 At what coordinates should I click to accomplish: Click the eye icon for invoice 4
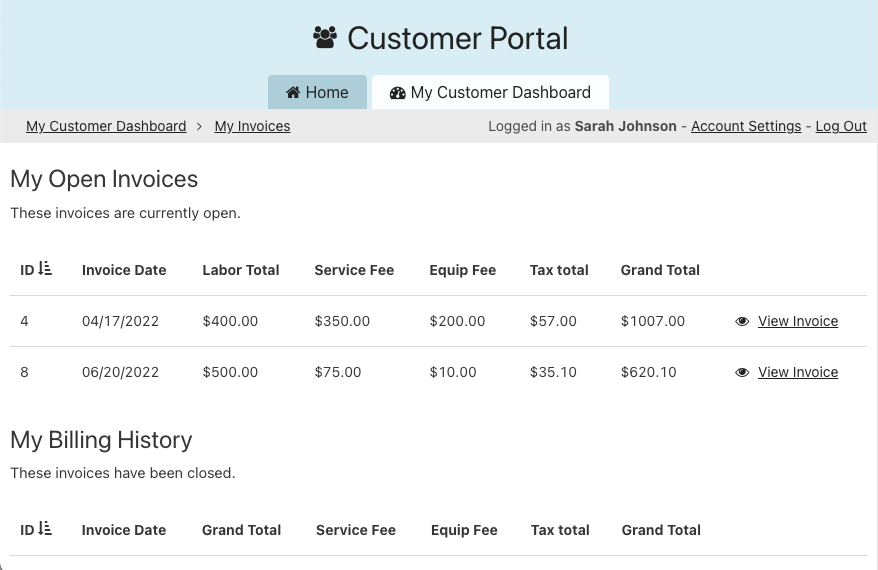pyautogui.click(x=742, y=322)
